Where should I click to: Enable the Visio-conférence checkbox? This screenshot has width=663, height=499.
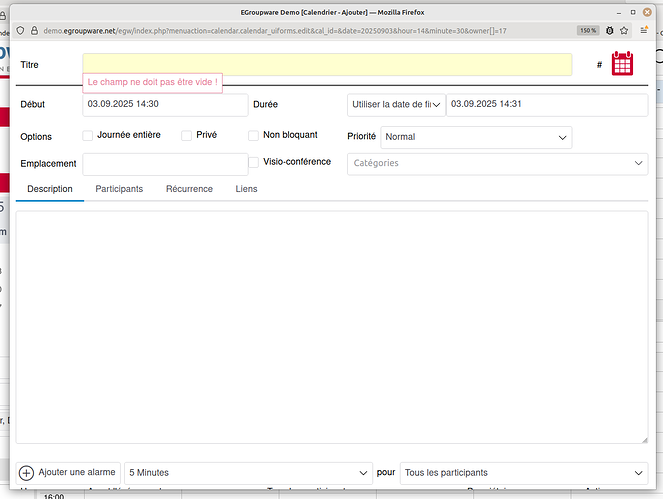coord(254,162)
